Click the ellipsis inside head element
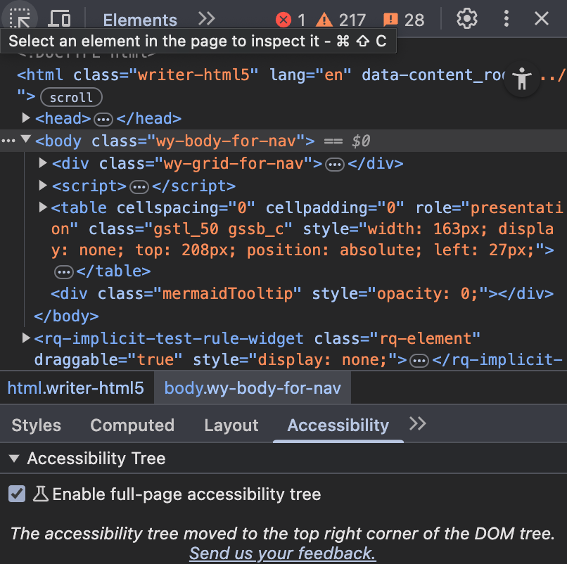 pyautogui.click(x=103, y=119)
